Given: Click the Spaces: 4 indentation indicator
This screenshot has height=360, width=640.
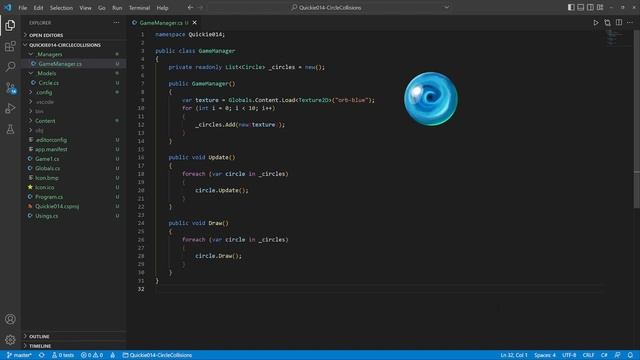Looking at the screenshot, I should (545, 355).
